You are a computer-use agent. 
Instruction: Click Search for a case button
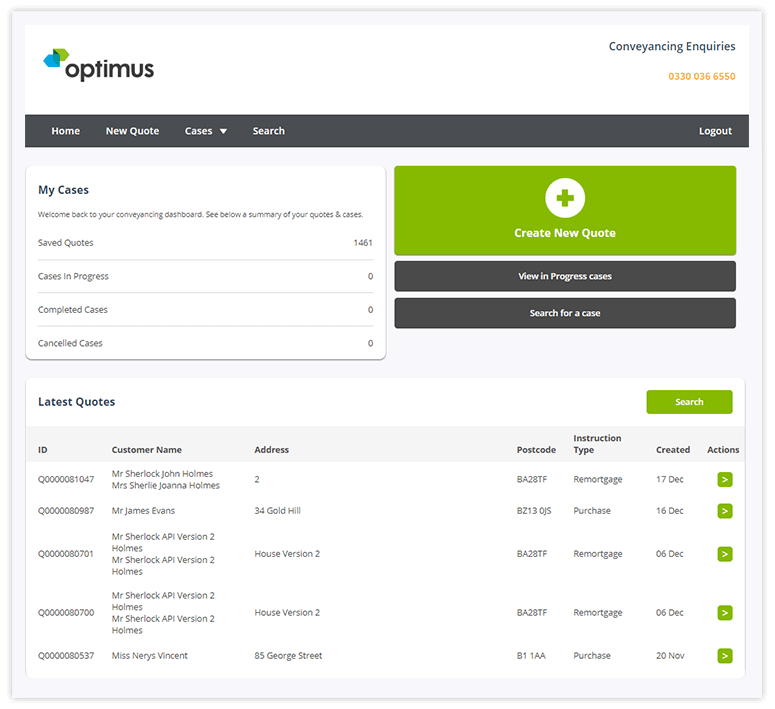click(565, 313)
